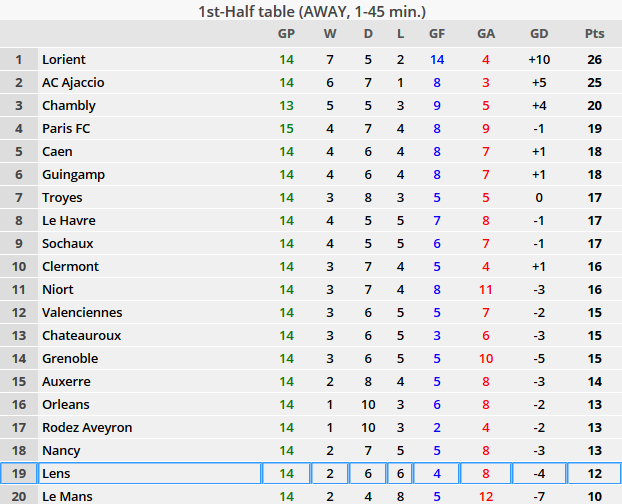Click the GD goal difference header
Image resolution: width=622 pixels, height=504 pixels.
(x=539, y=34)
